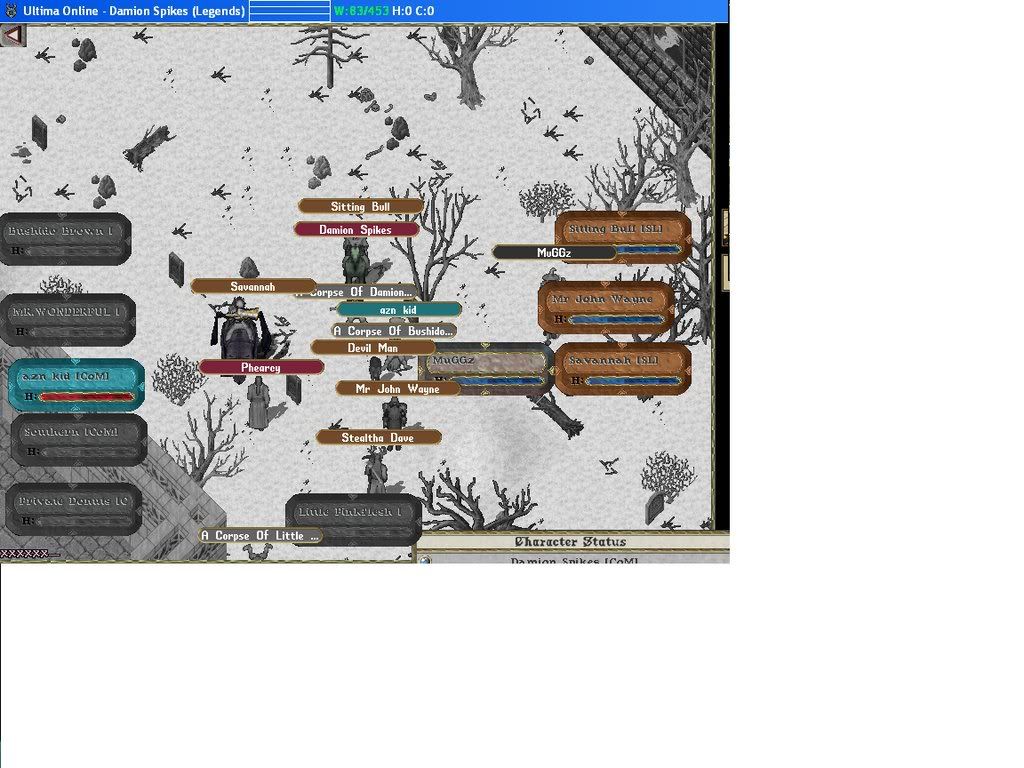The image size is (1024, 768).
Task: Click azn kid's red health bar
Action: 86,396
